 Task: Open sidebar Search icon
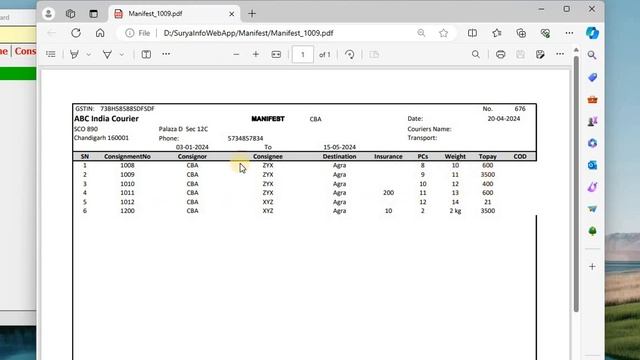pos(592,55)
